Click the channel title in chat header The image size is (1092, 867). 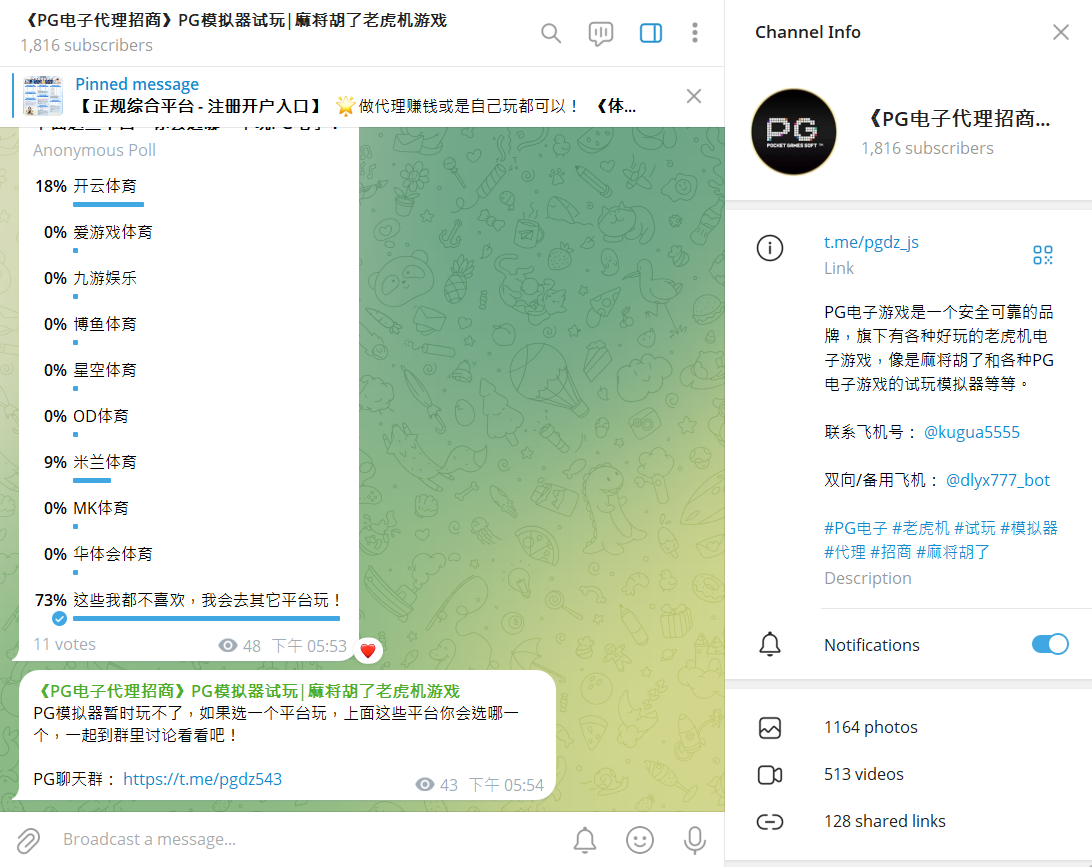coord(234,20)
